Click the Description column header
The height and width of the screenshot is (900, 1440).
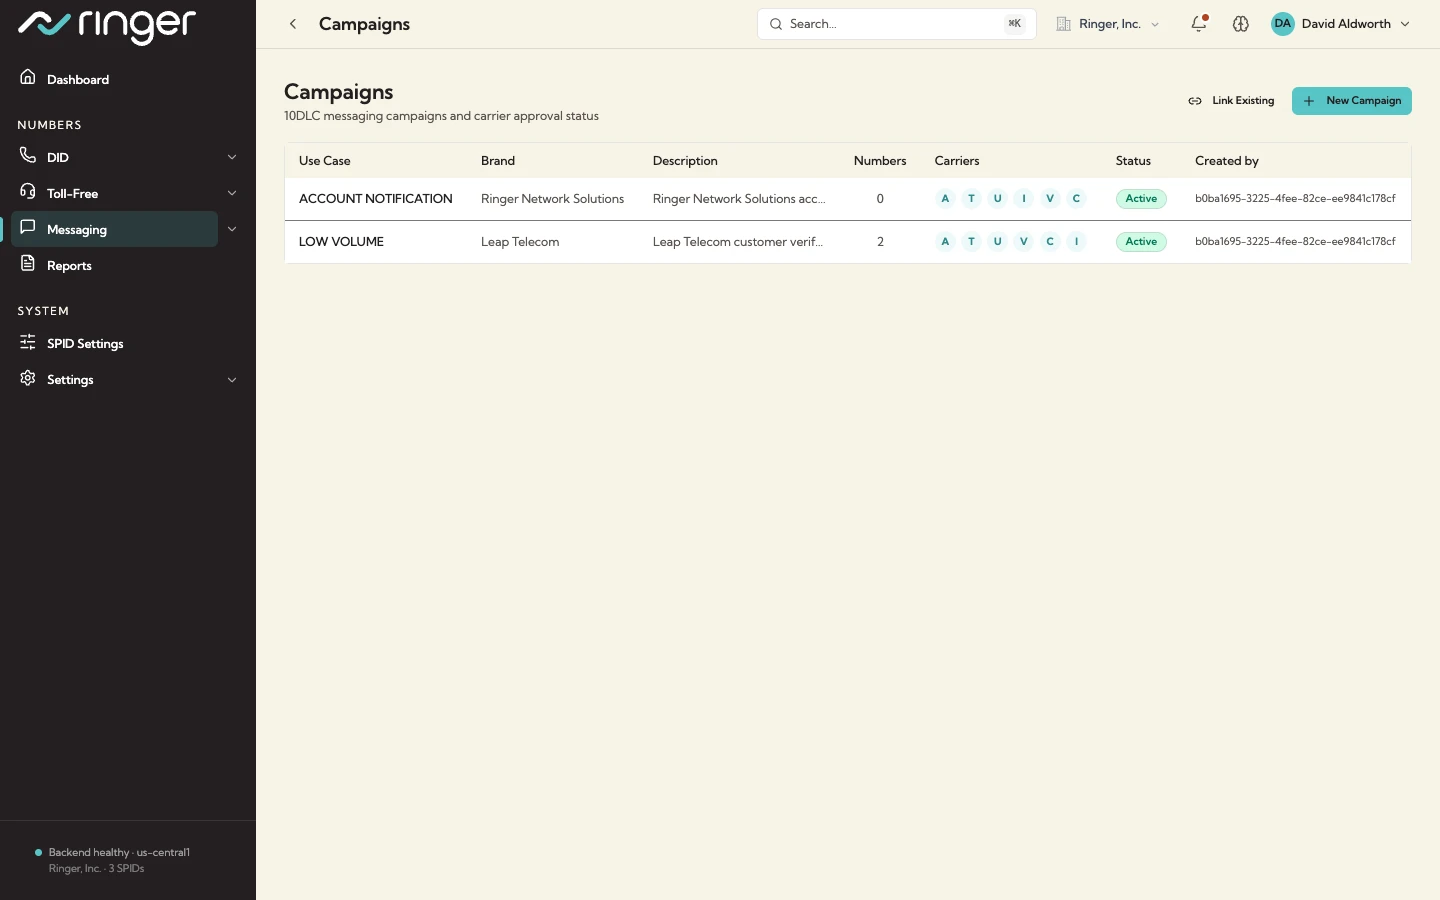pyautogui.click(x=685, y=161)
